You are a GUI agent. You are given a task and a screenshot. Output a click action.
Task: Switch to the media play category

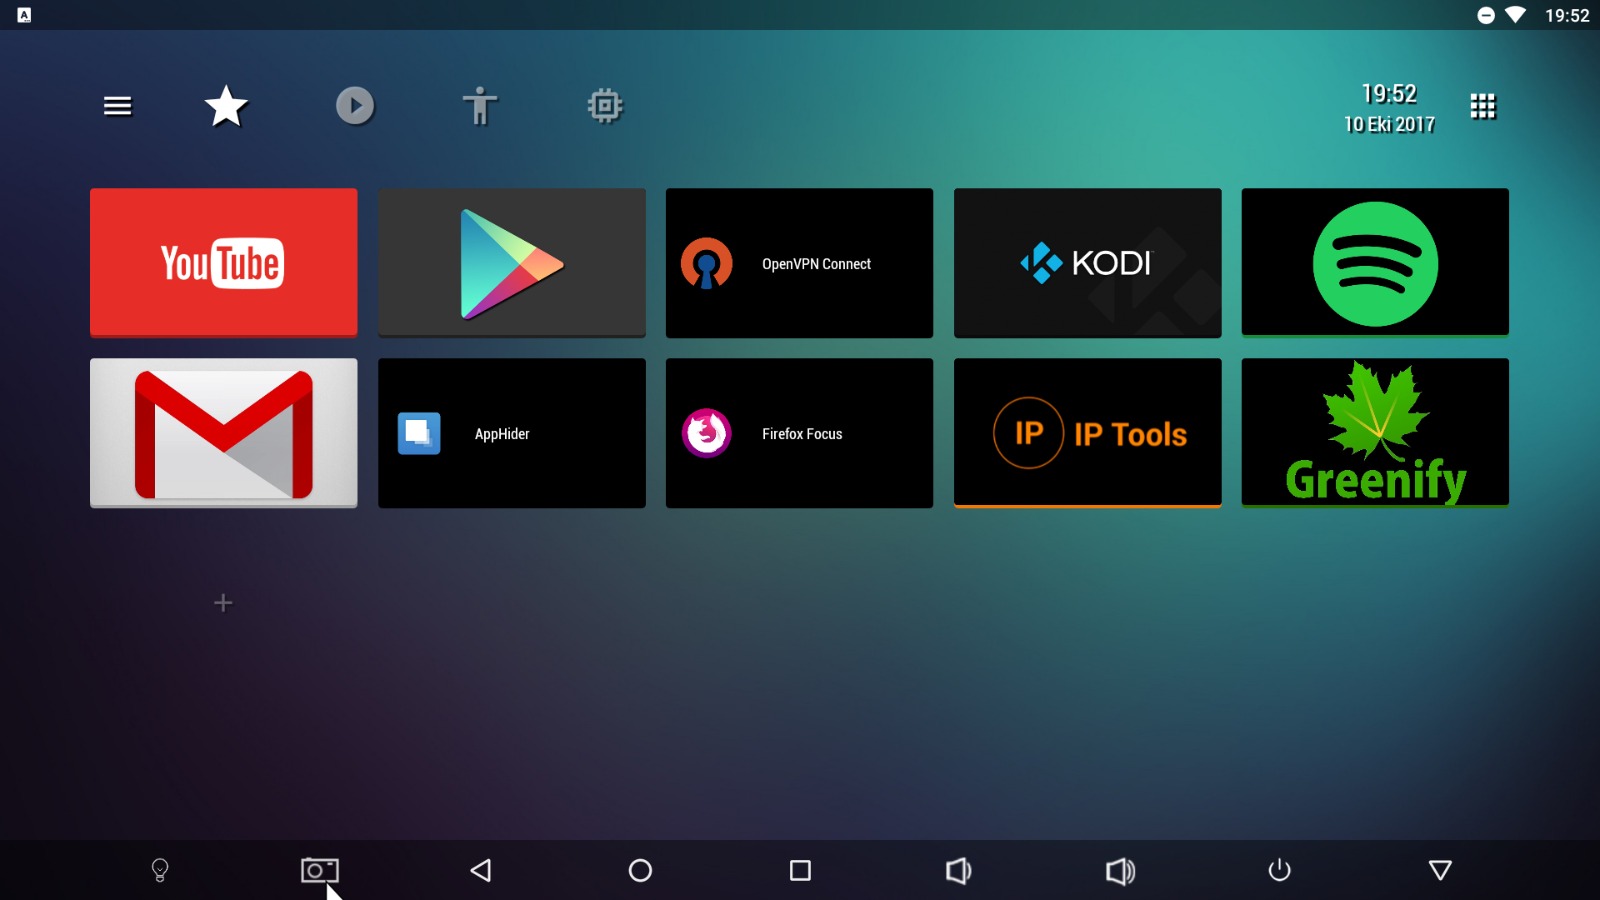[x=355, y=106]
